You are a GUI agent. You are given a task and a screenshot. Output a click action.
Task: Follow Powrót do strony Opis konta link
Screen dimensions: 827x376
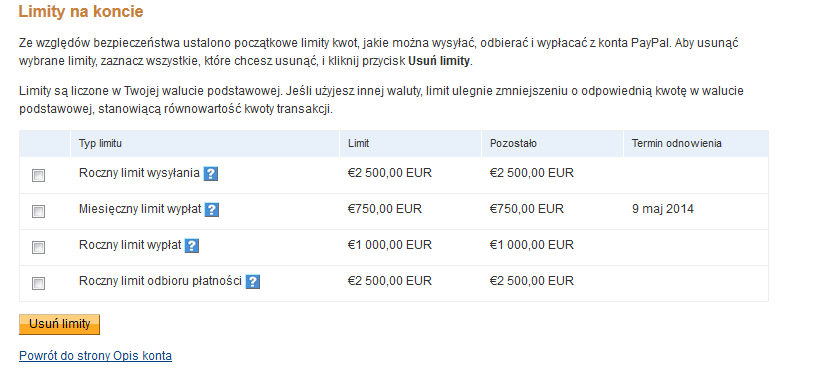pos(95,355)
